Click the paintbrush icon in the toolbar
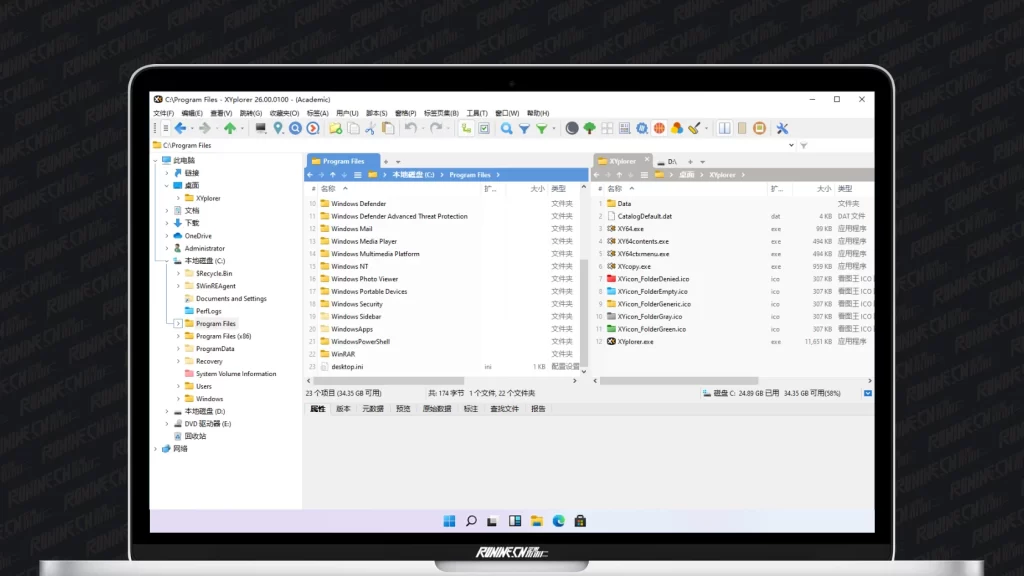Screen dimensions: 1024x576 (x=695, y=128)
